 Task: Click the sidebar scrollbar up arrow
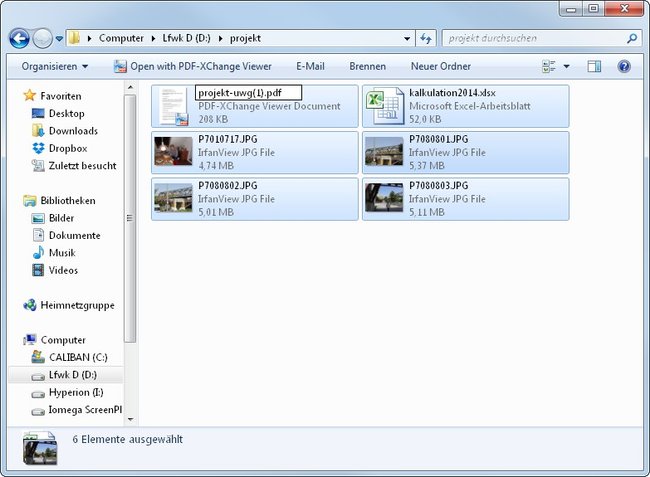coord(130,87)
